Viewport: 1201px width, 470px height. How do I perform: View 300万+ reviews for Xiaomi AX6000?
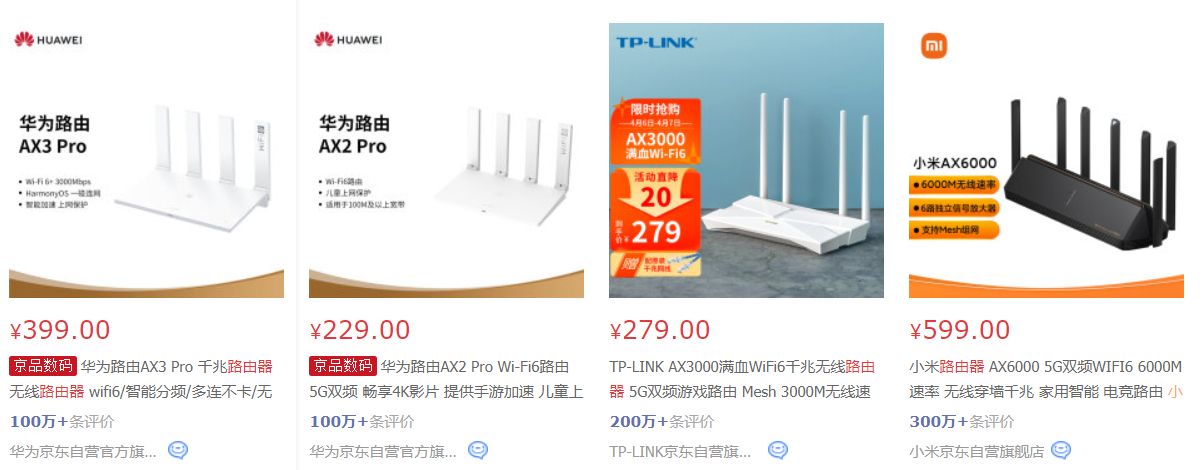point(962,421)
